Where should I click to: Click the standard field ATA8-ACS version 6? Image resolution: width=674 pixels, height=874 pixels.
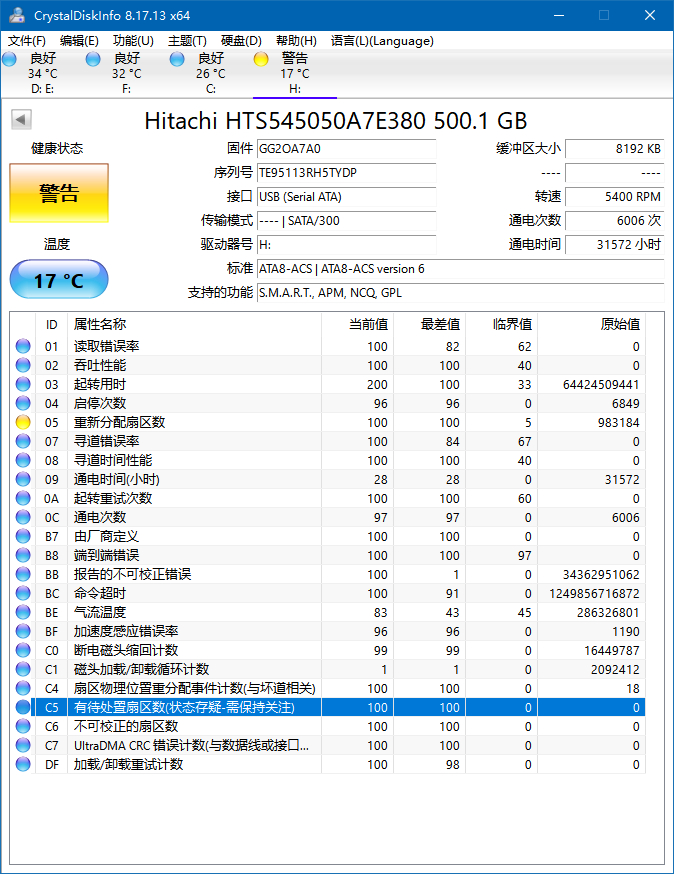coord(460,269)
